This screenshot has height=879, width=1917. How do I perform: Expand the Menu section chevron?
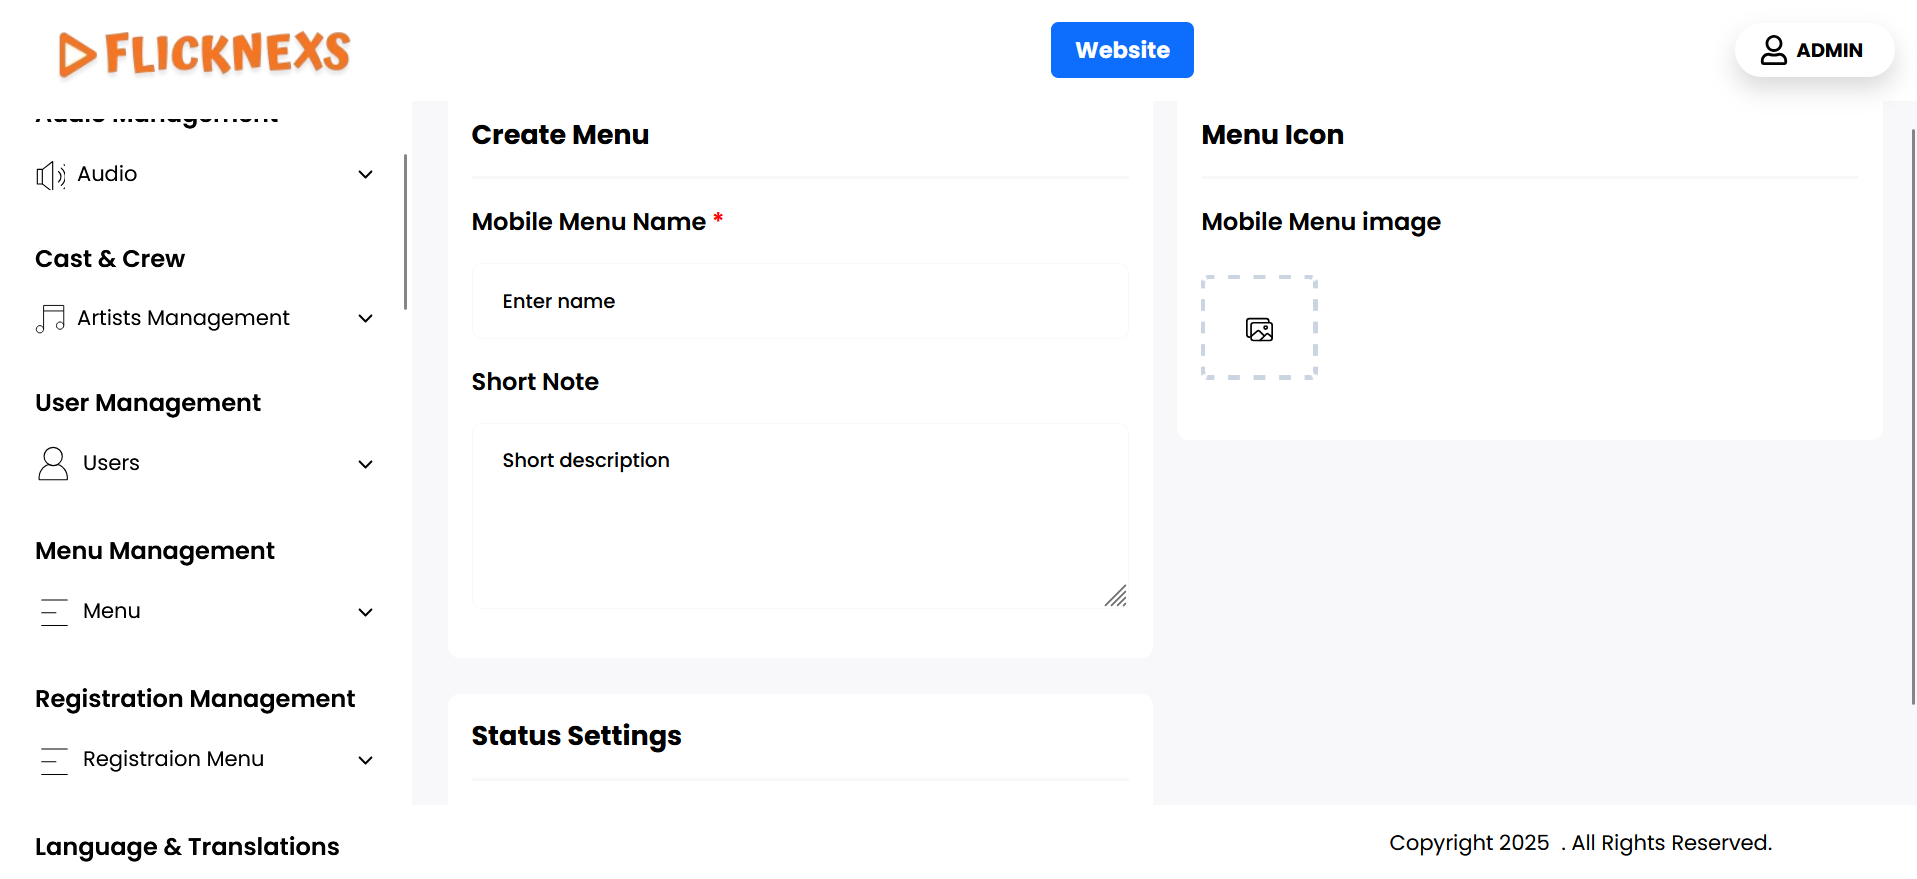pyautogui.click(x=366, y=612)
